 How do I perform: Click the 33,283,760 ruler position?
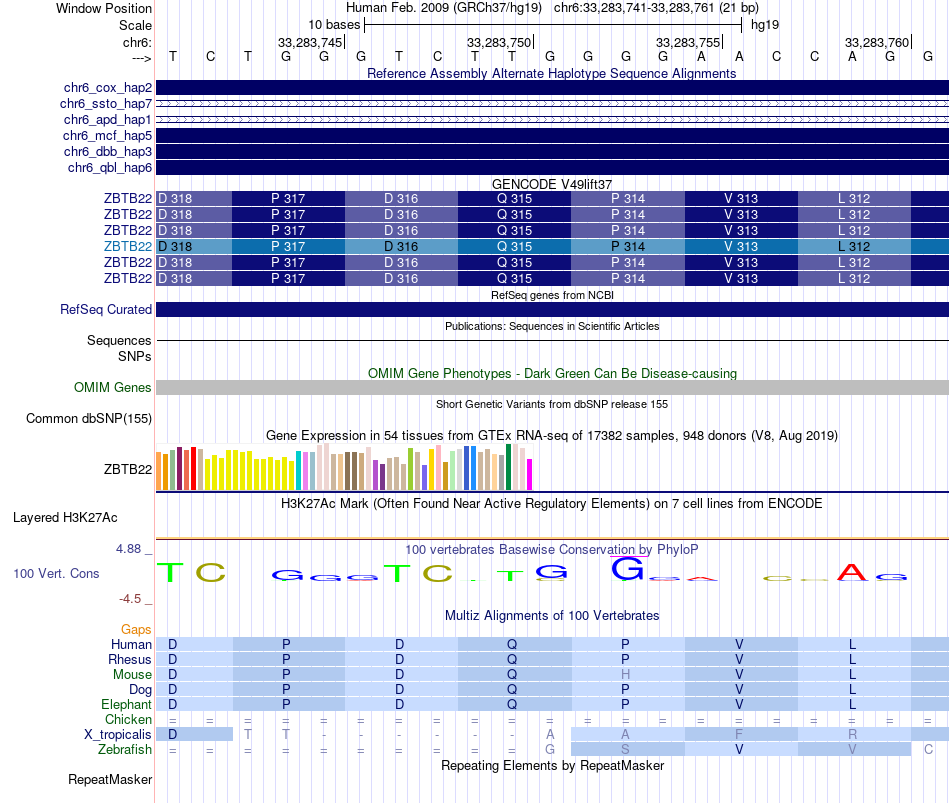tap(877, 42)
